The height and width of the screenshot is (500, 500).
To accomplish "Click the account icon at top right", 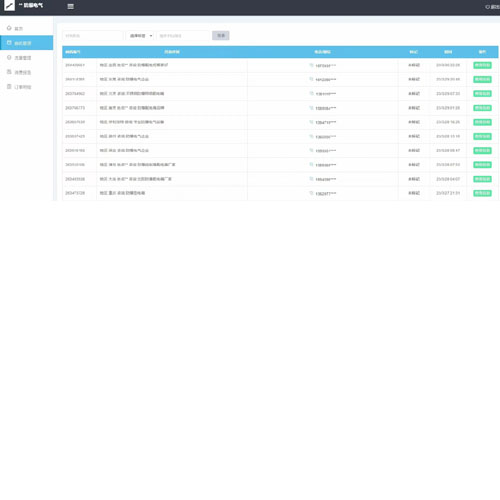I will point(487,7).
